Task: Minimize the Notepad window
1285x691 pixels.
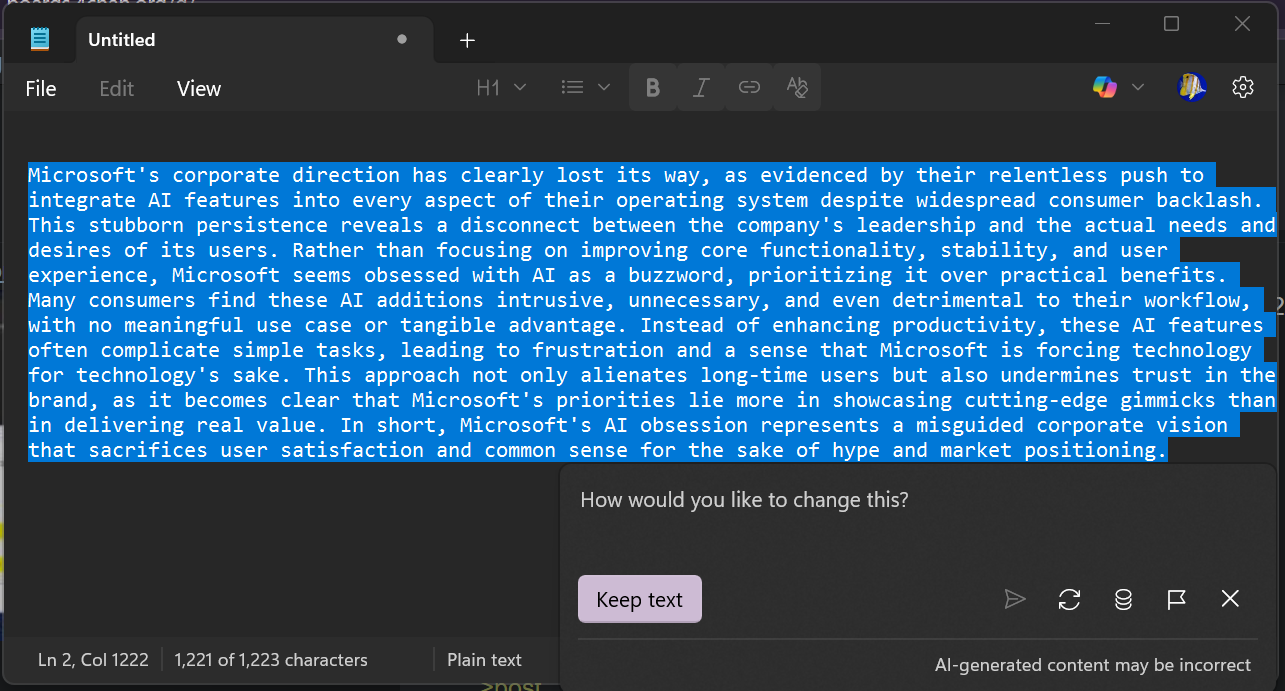Action: pos(1103,24)
